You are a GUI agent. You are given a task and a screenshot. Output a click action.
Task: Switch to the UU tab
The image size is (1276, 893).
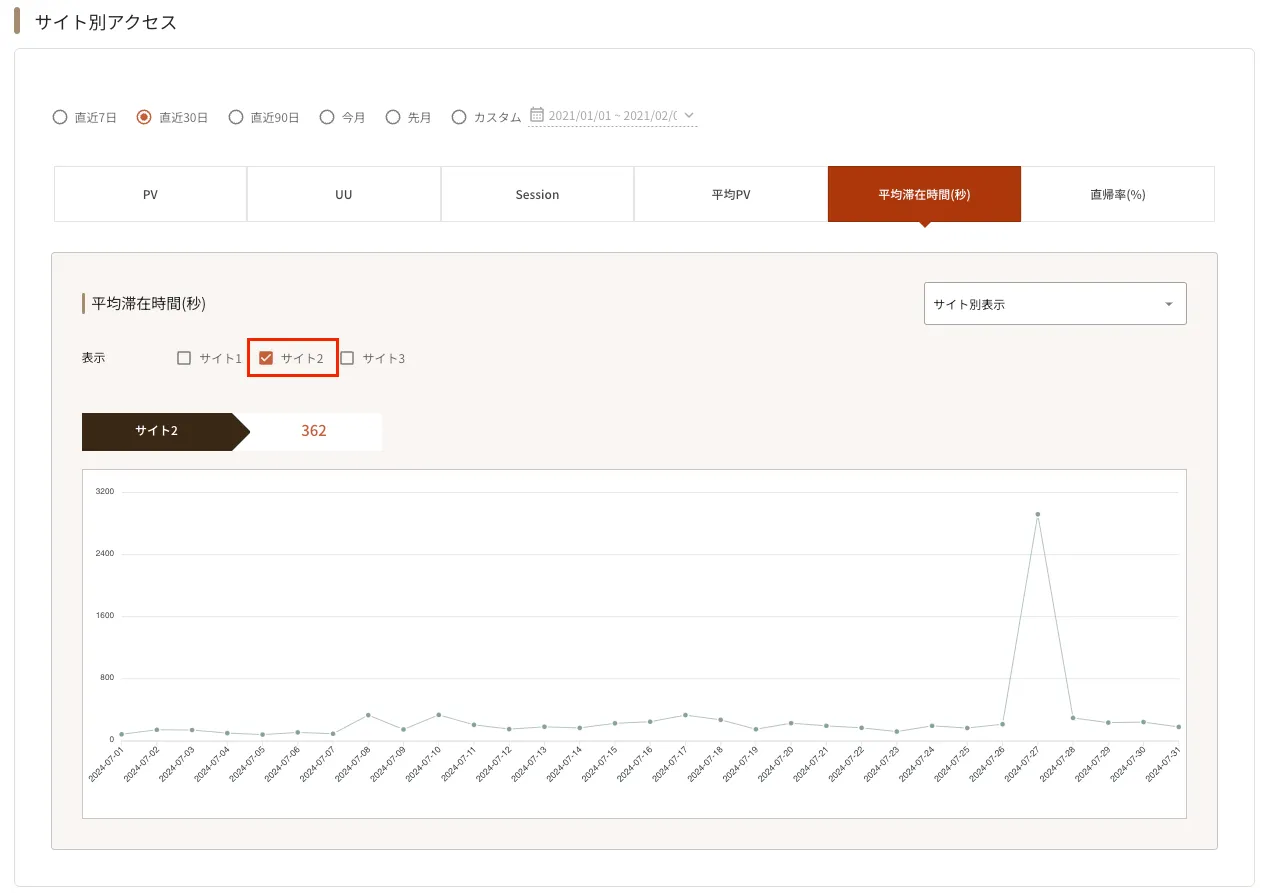click(x=344, y=194)
